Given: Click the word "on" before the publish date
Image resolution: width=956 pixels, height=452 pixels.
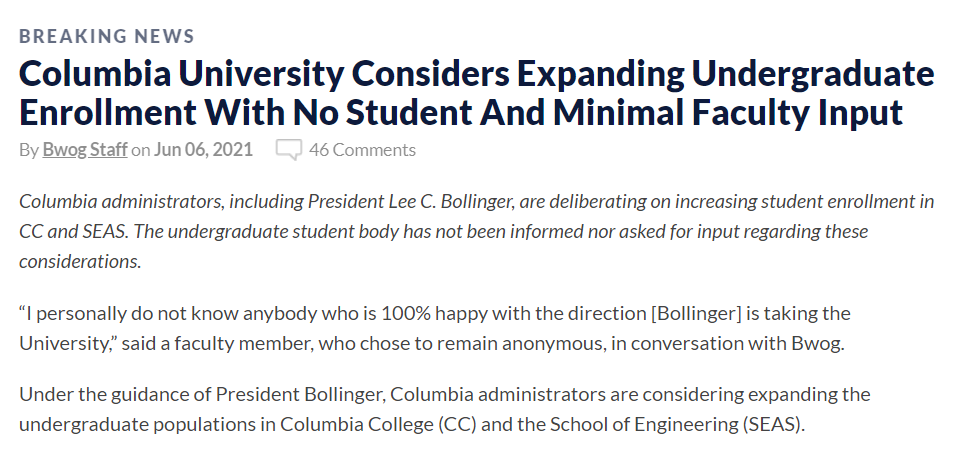Looking at the screenshot, I should pos(141,150).
